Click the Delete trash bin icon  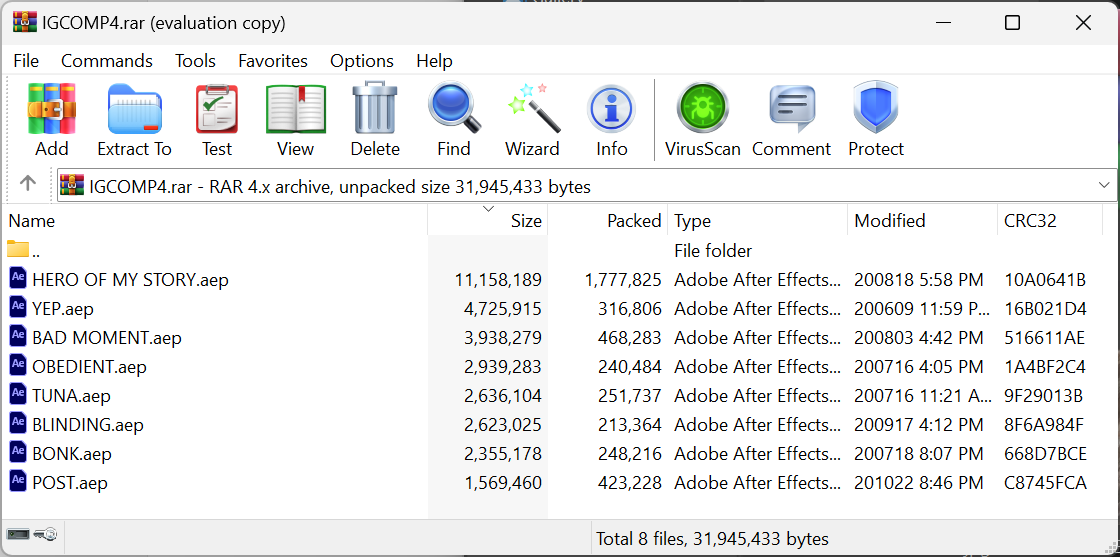(375, 110)
